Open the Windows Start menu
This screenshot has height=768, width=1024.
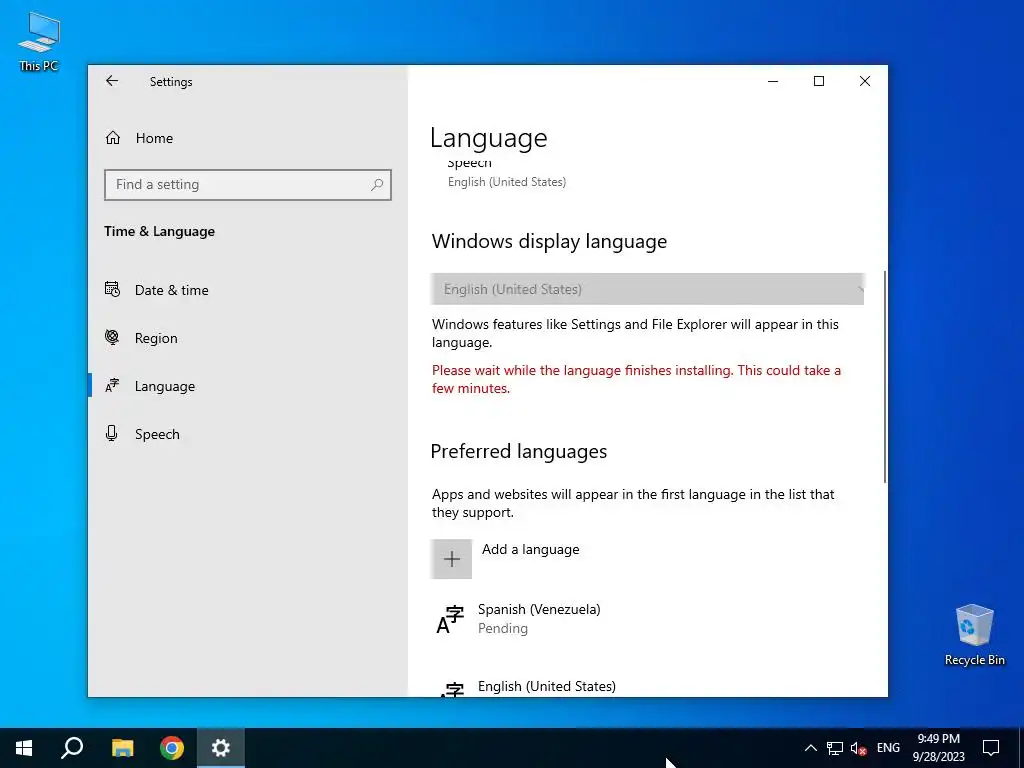[24, 748]
